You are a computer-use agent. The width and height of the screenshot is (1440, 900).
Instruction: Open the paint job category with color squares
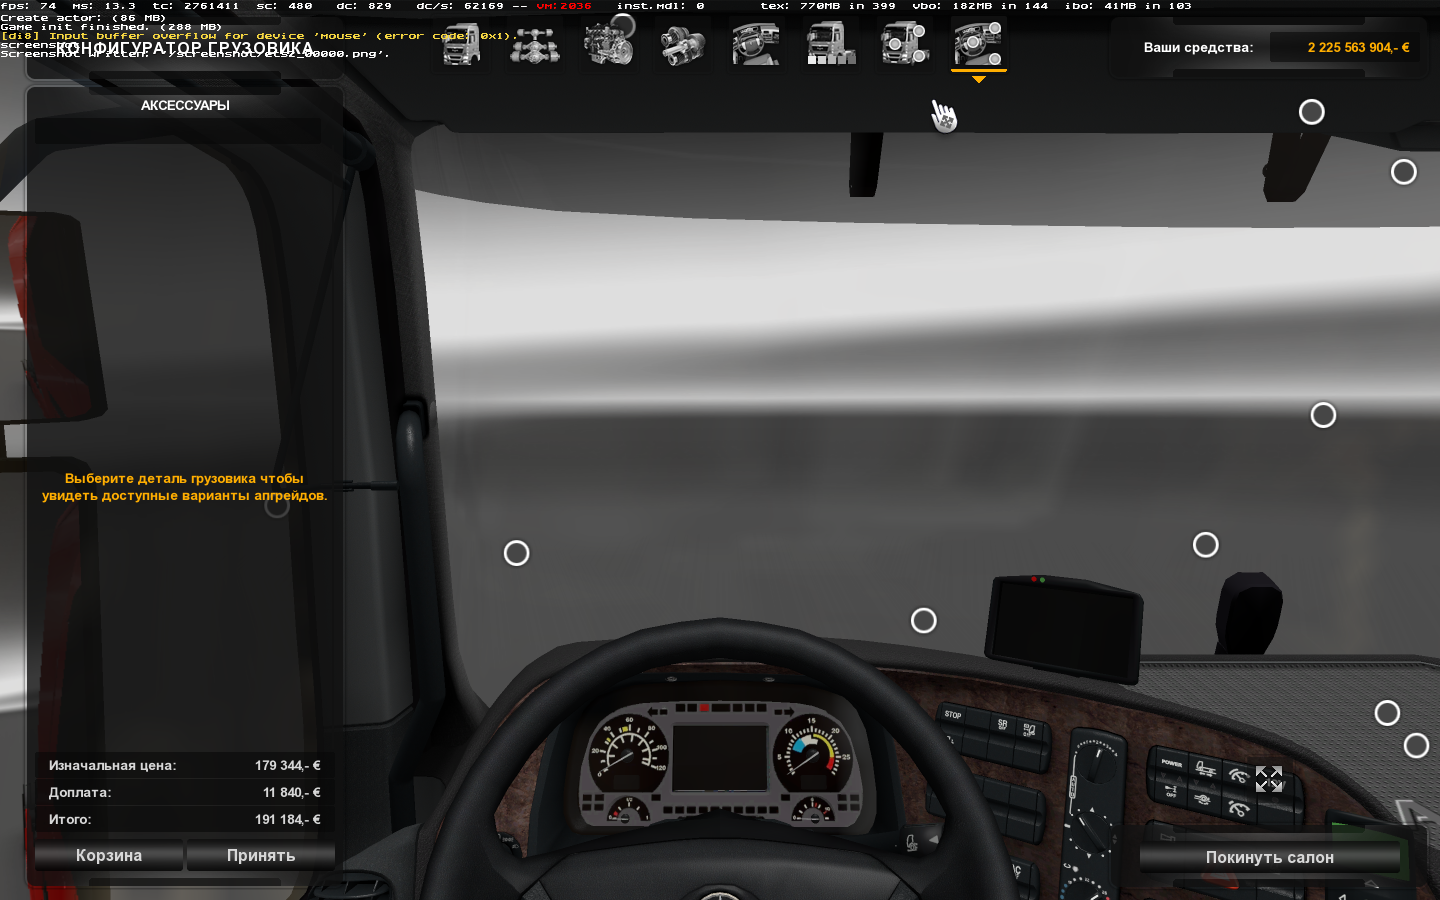tap(831, 45)
